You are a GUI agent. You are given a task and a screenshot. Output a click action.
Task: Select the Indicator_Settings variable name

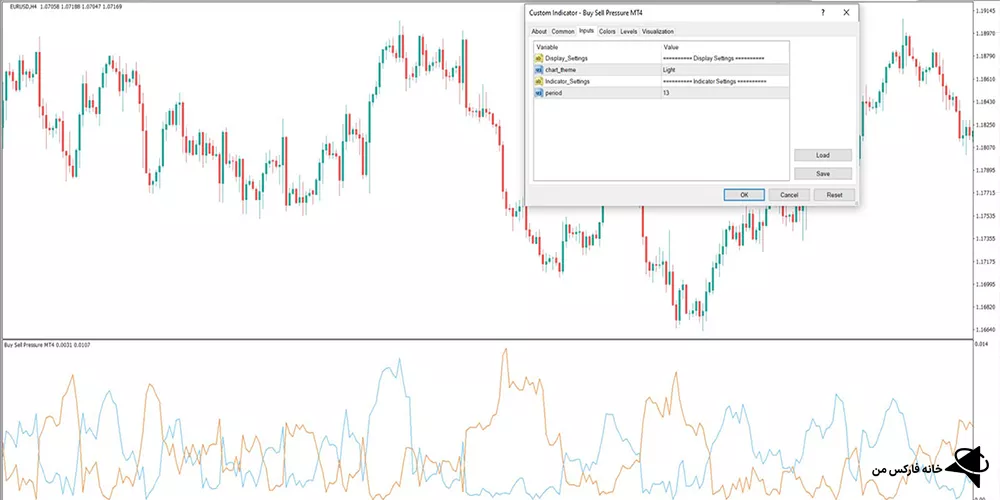coord(568,81)
